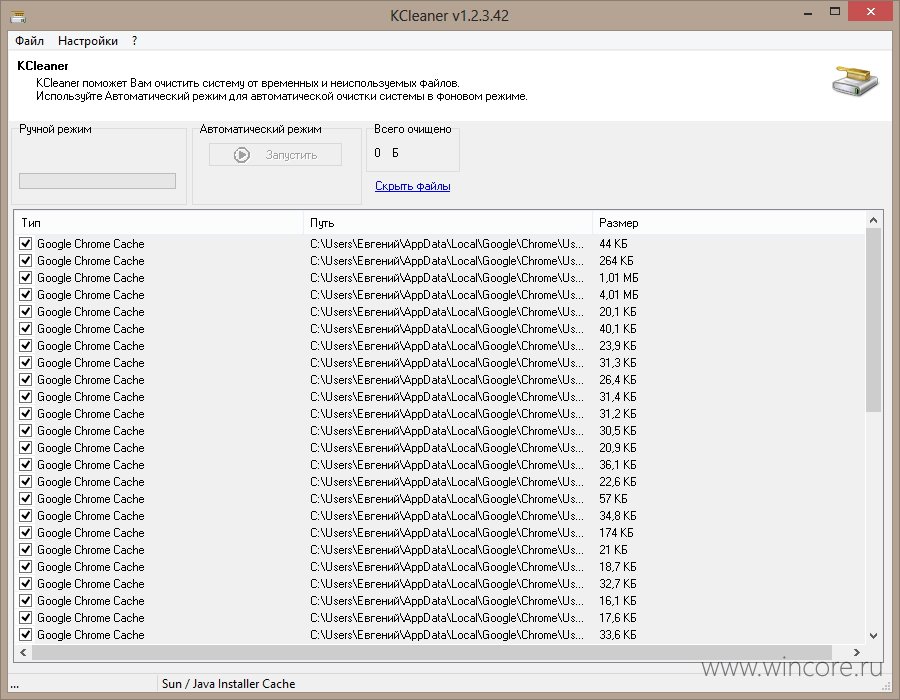Open the Настройки menu

(x=88, y=41)
